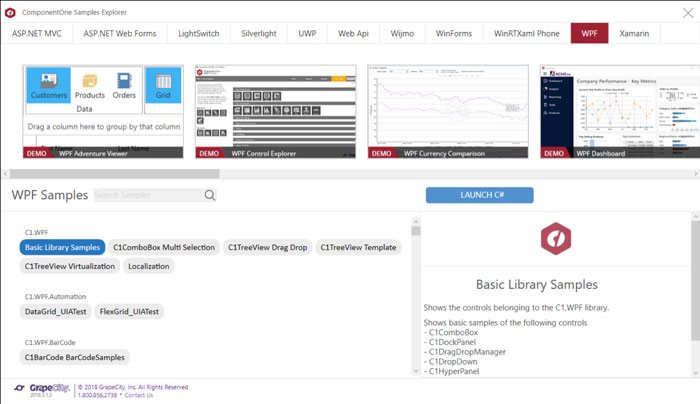700x404 pixels.
Task: Switch to the ASP.NET Web Forms tab
Action: pyautogui.click(x=120, y=33)
